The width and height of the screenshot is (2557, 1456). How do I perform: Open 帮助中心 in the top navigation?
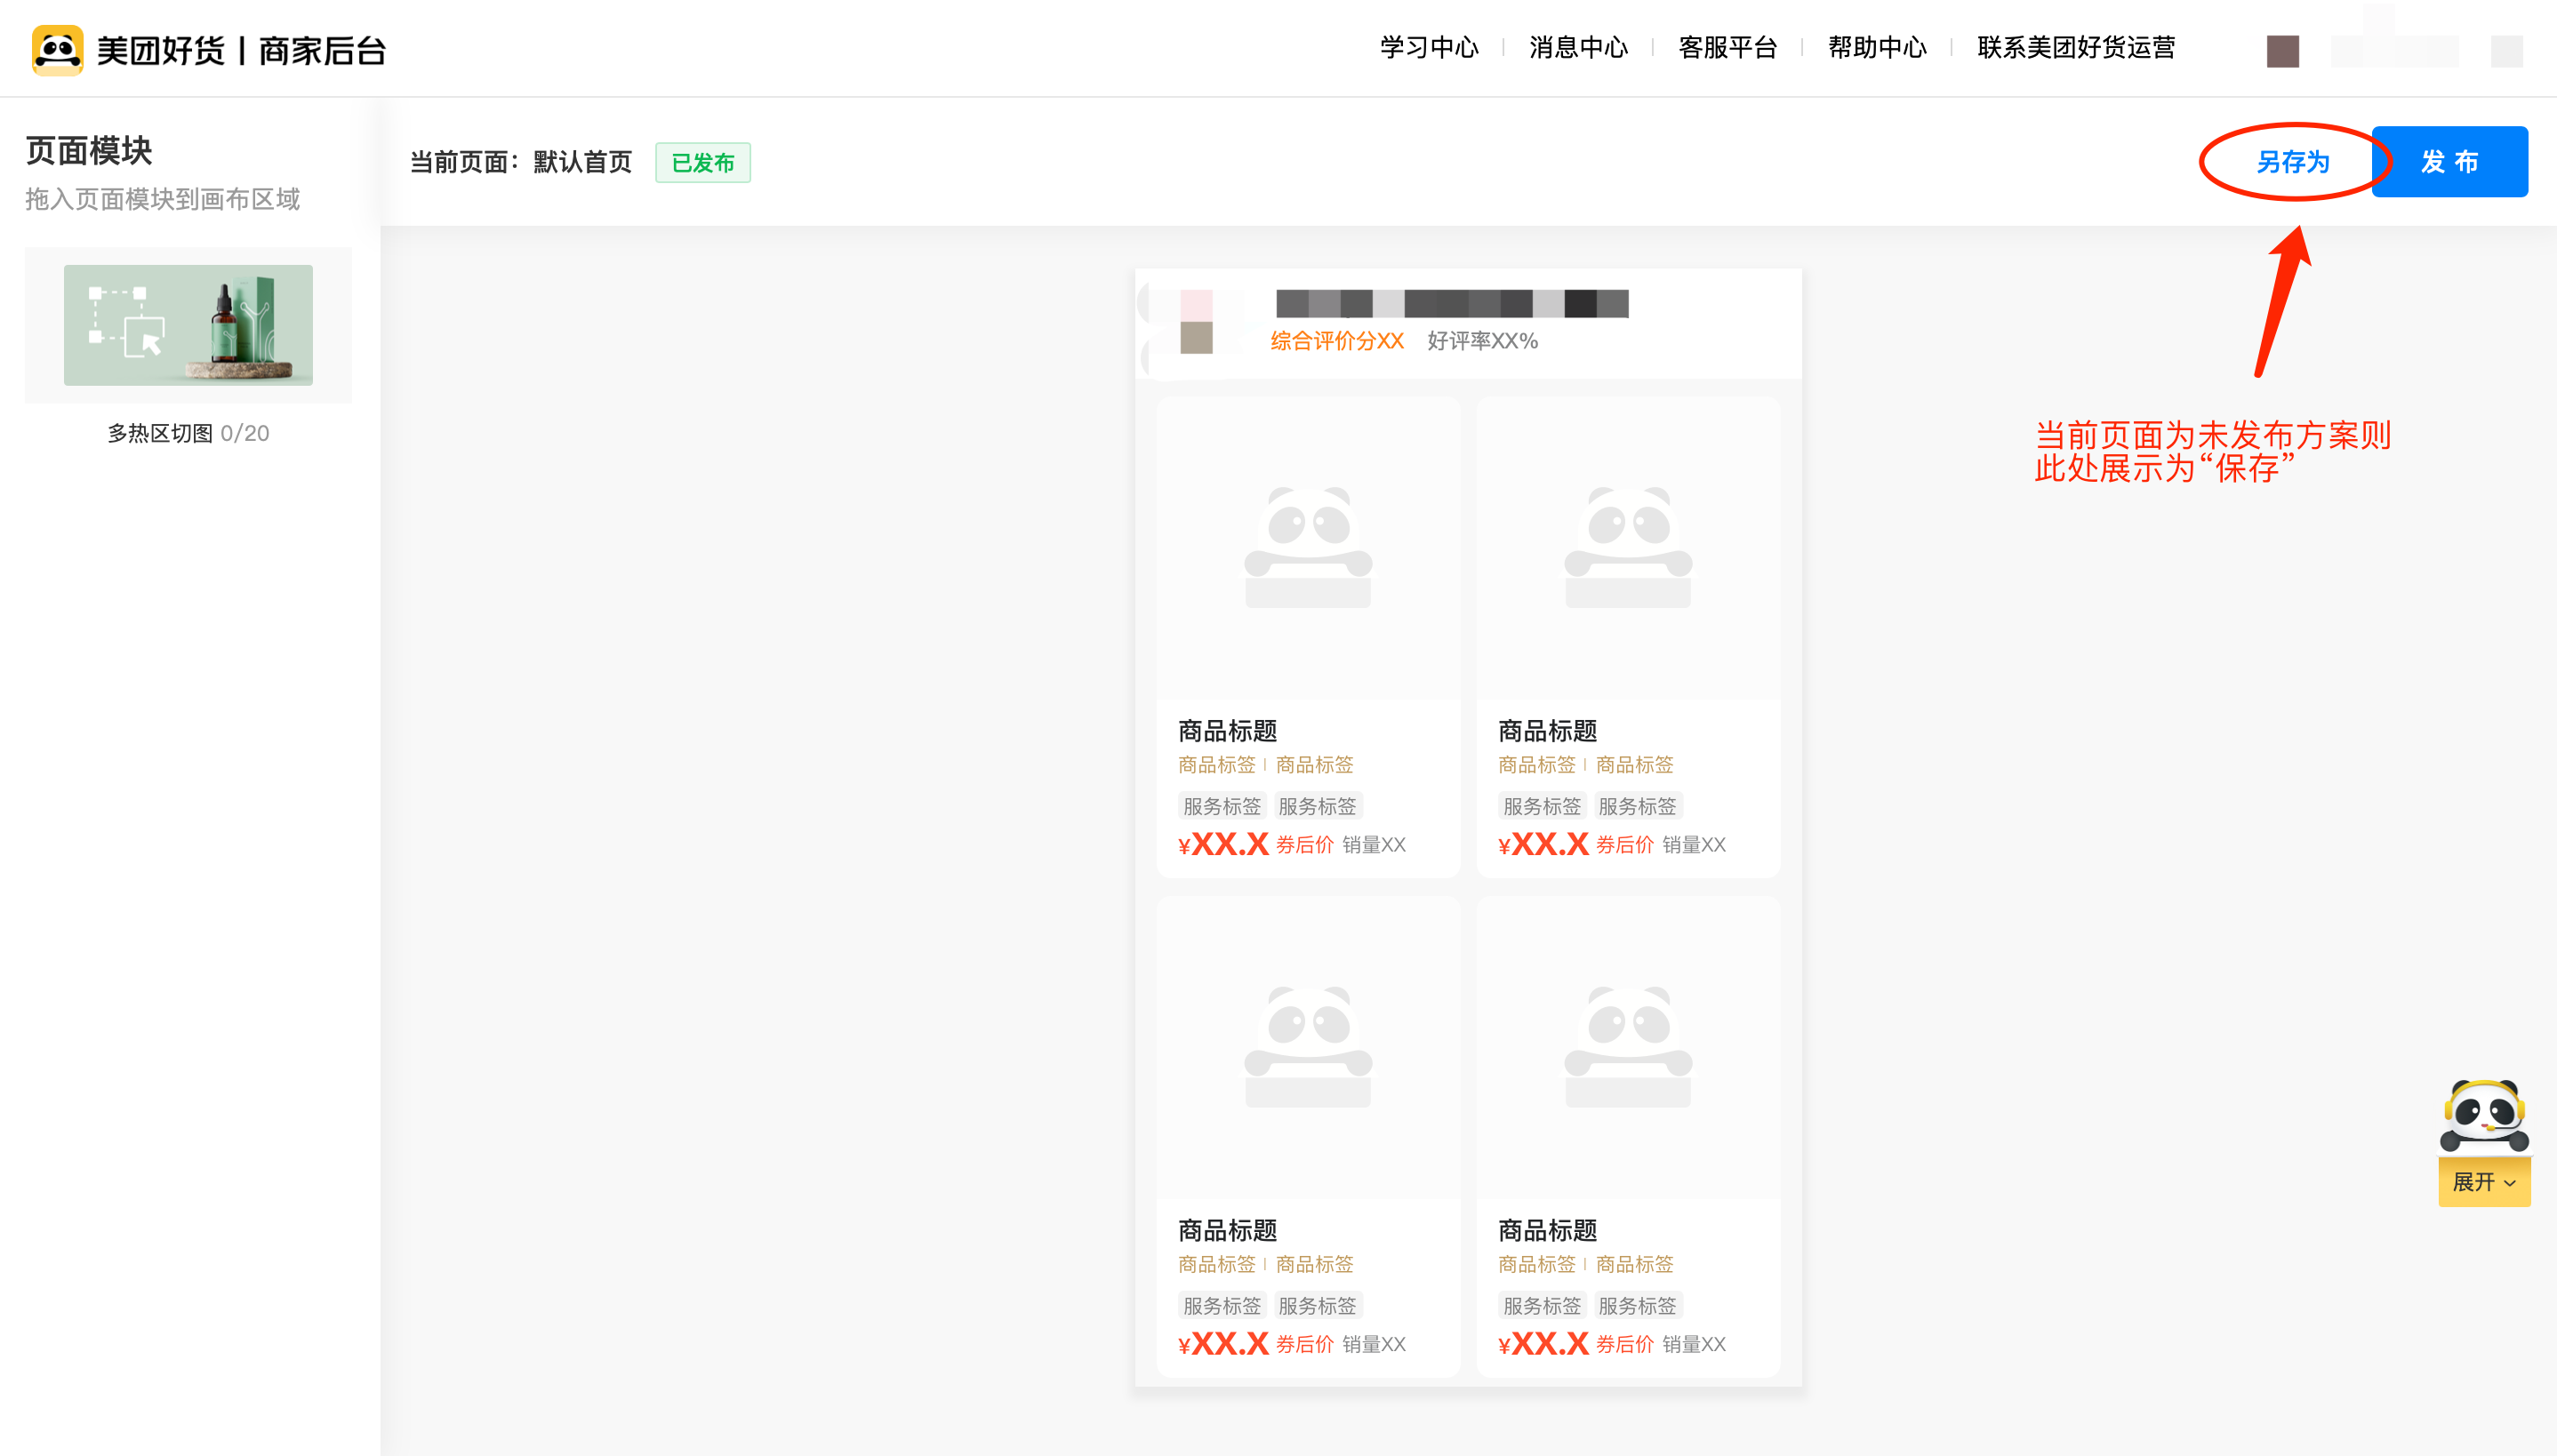[1877, 48]
